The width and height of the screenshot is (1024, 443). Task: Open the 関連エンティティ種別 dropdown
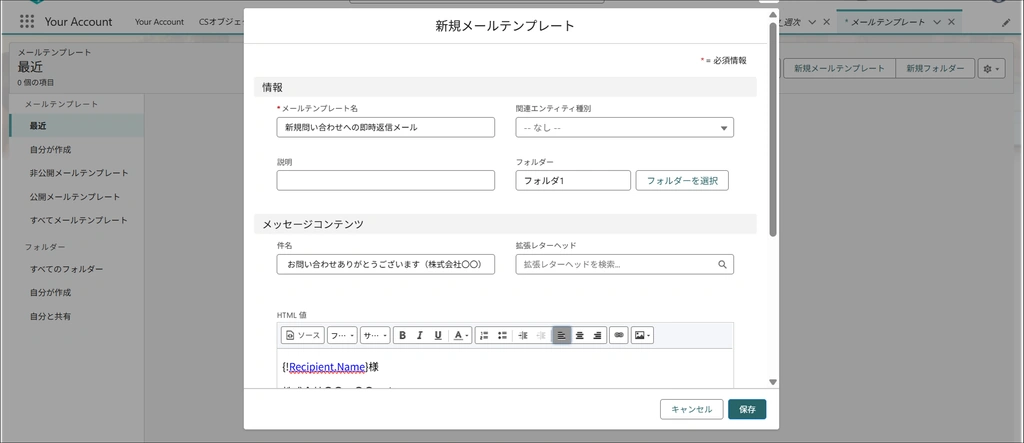pyautogui.click(x=624, y=127)
